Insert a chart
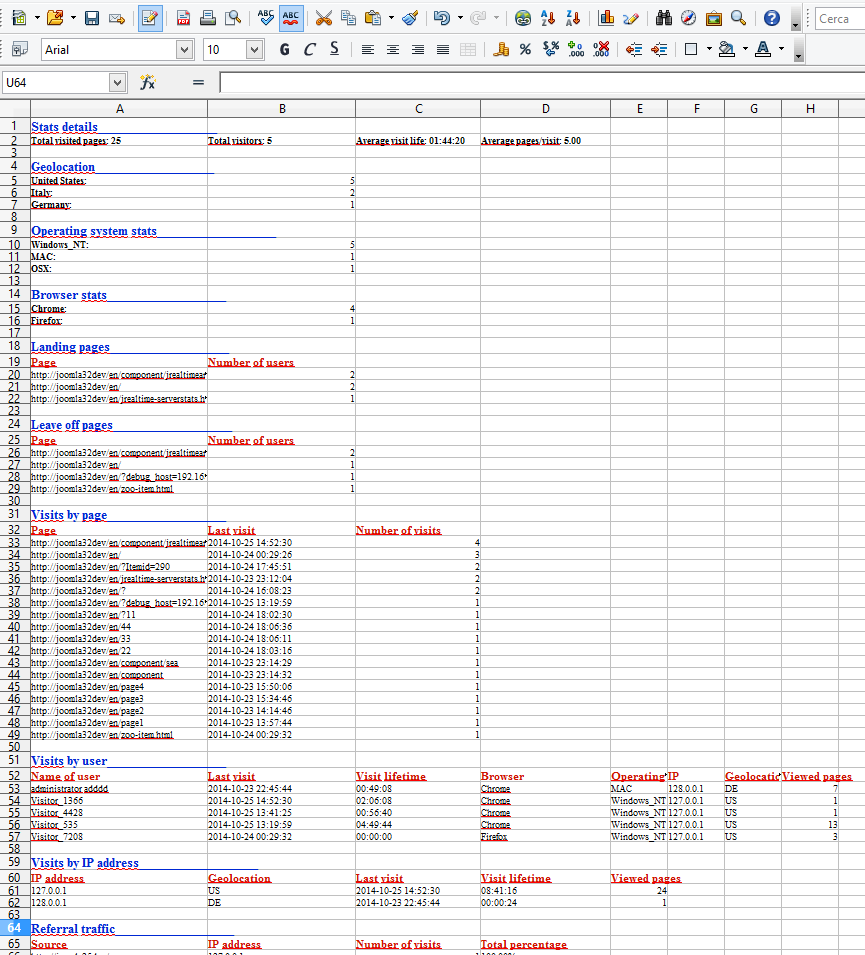Image resolution: width=865 pixels, height=955 pixels. (x=606, y=18)
